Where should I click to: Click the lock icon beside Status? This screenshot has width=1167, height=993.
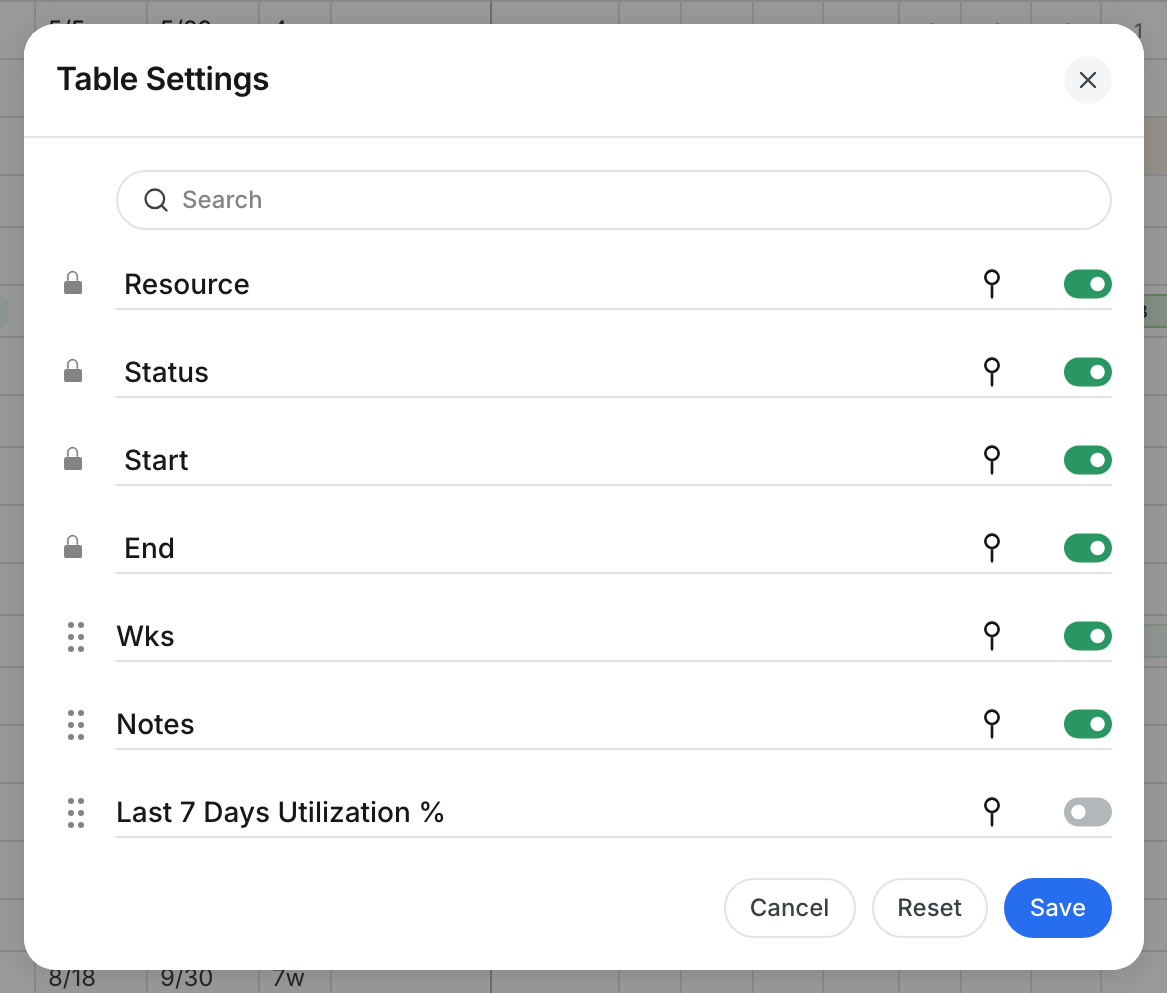coord(73,371)
